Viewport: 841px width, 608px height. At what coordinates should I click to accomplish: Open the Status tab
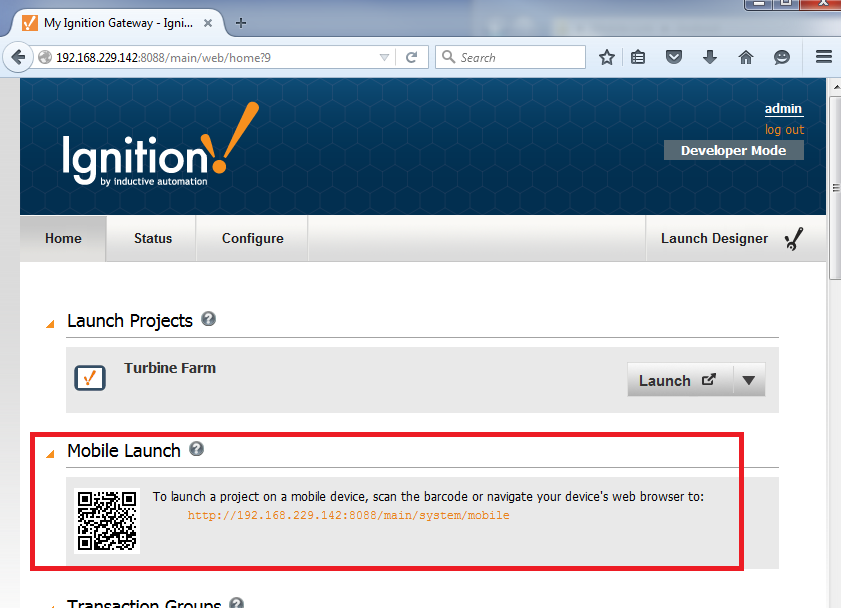[153, 239]
